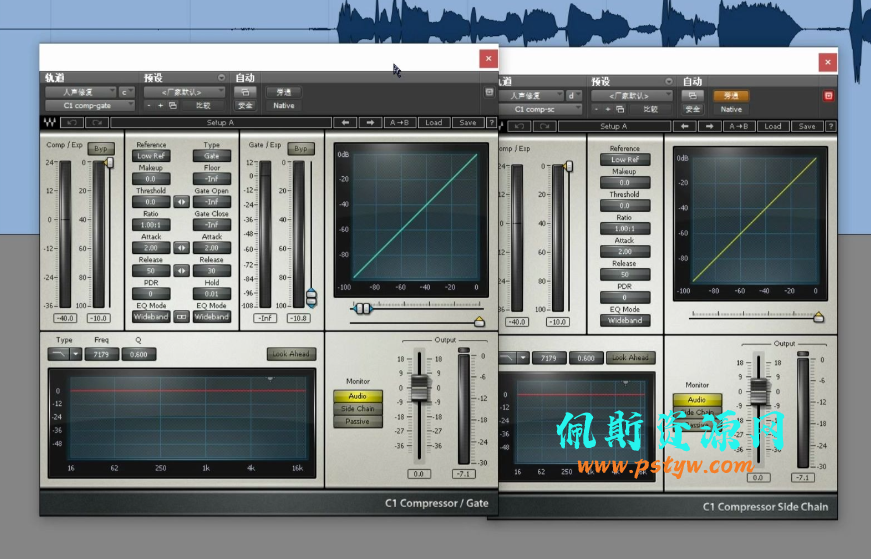
Task: Click target square icon at comp-gate header right
Action: click(x=489, y=92)
